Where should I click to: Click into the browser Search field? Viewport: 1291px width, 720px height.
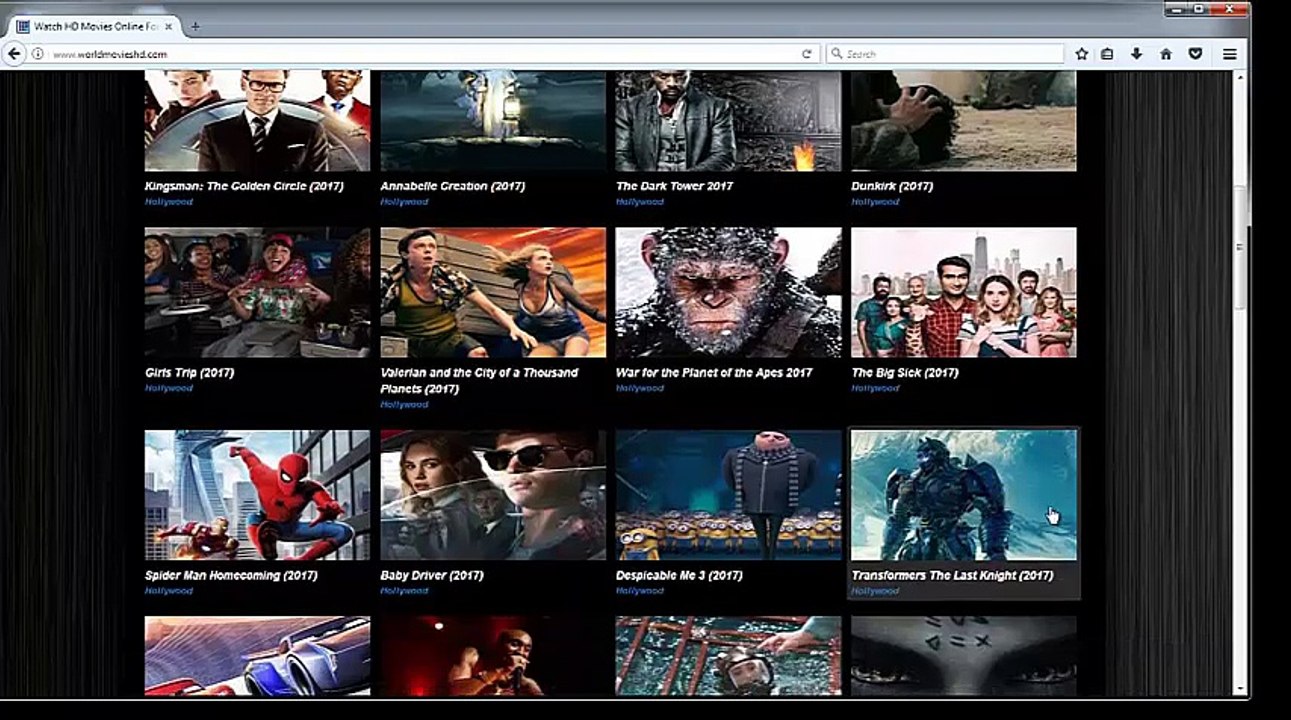945,54
